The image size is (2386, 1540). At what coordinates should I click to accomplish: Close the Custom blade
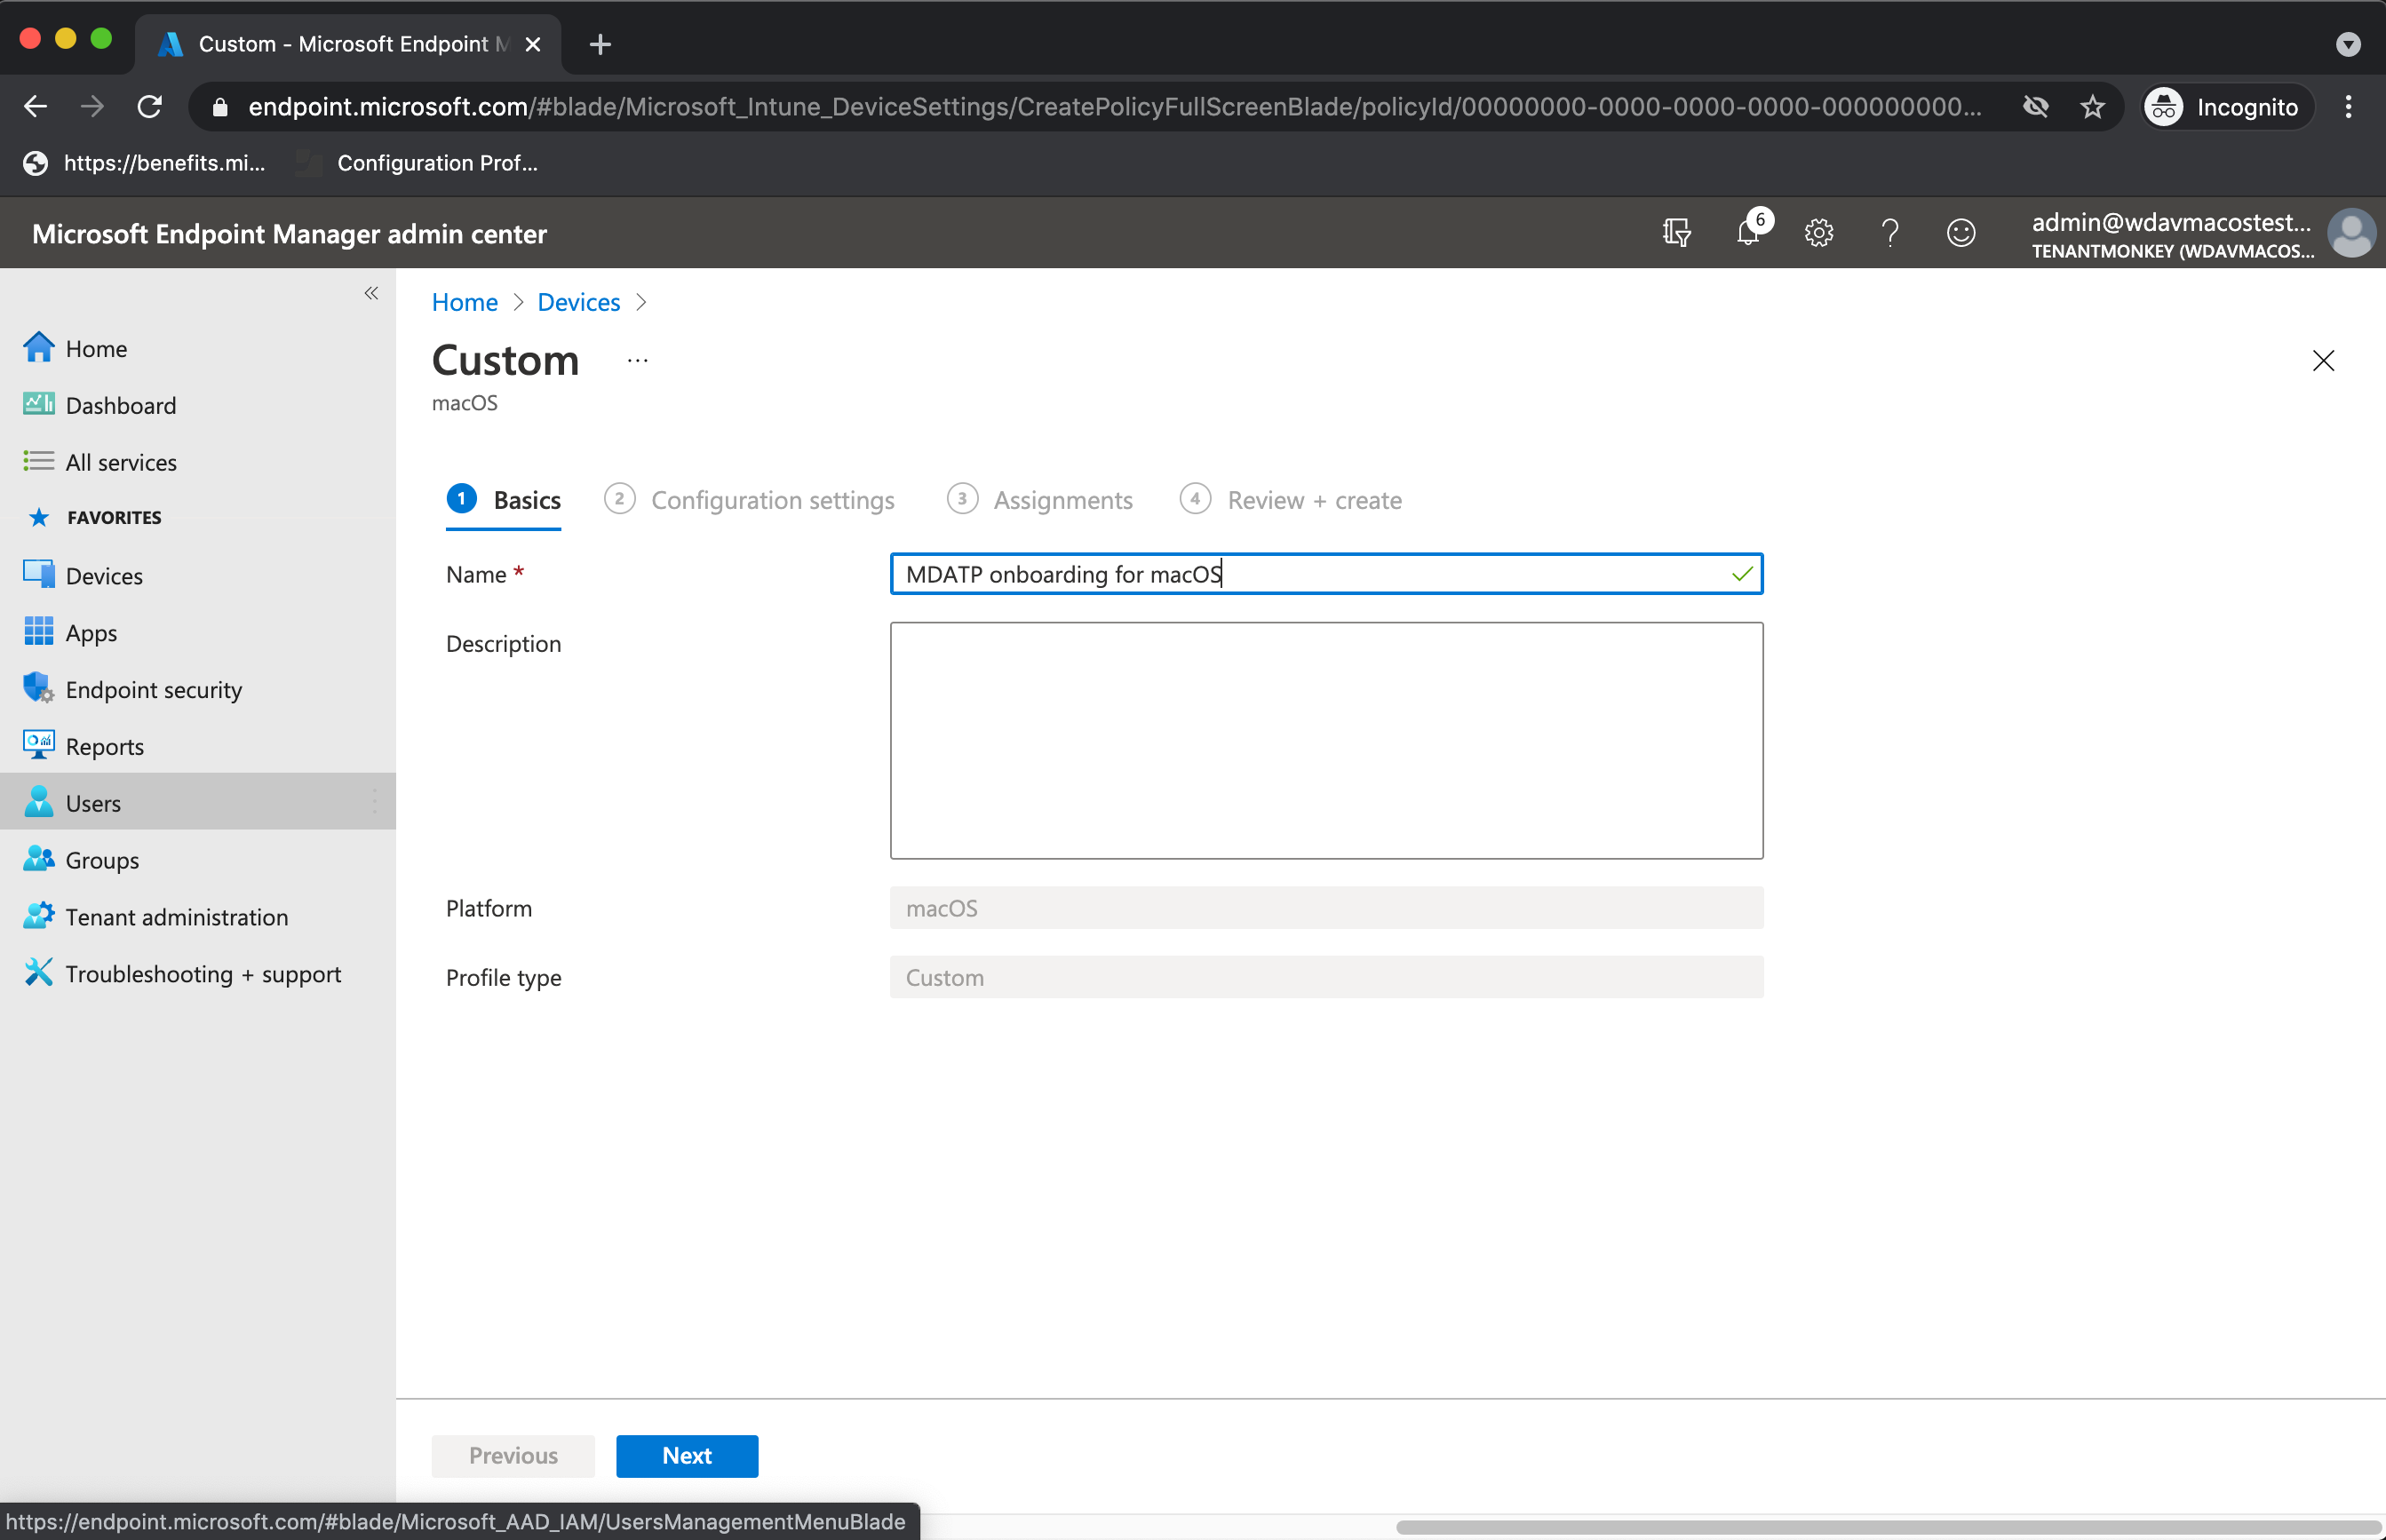pyautogui.click(x=2323, y=361)
